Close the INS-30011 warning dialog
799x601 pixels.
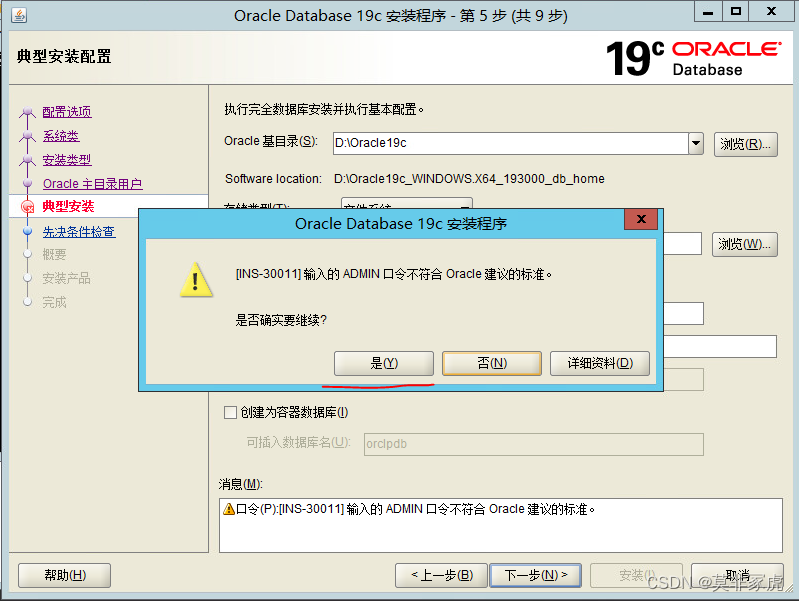click(x=641, y=219)
